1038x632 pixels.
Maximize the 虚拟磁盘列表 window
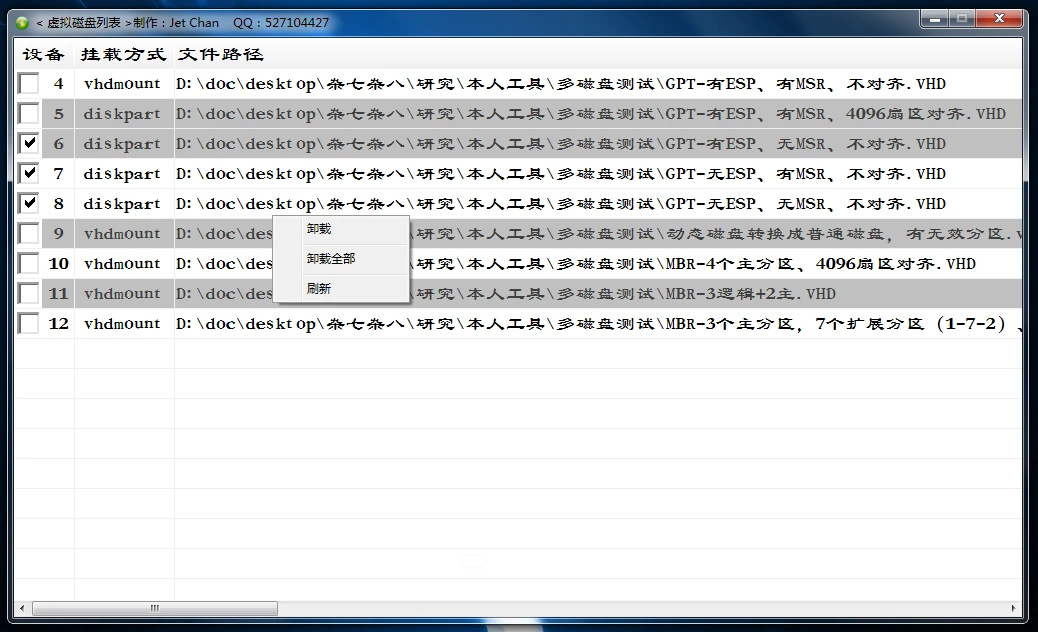tap(962, 19)
